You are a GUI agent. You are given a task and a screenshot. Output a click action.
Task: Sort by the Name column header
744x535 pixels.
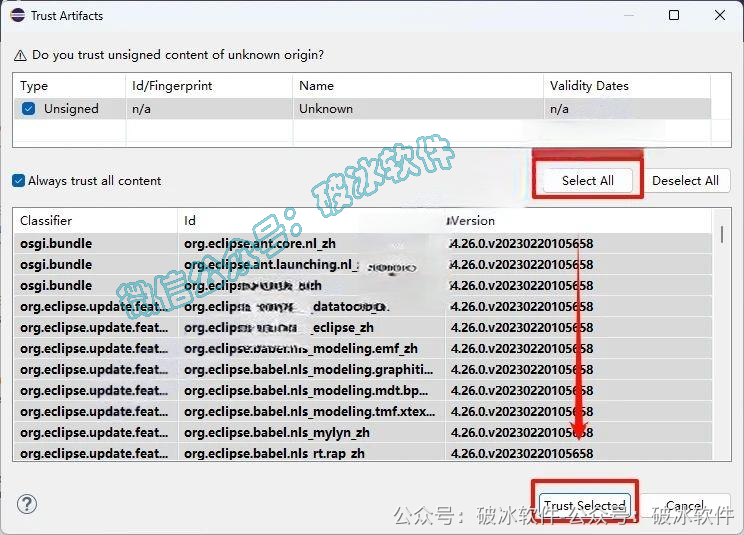[418, 86]
